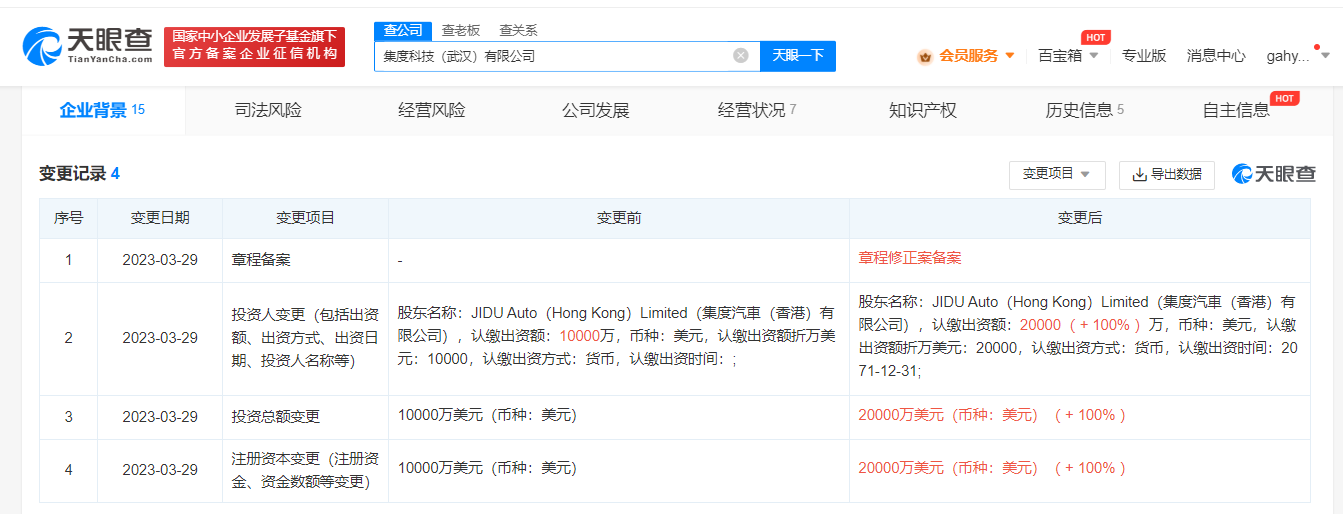This screenshot has height=514, width=1343.
Task: Open the 经营状况 tab
Action: click(757, 110)
